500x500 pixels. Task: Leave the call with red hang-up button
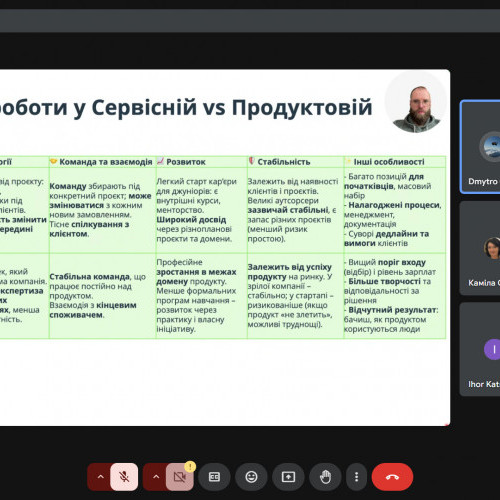(392, 477)
